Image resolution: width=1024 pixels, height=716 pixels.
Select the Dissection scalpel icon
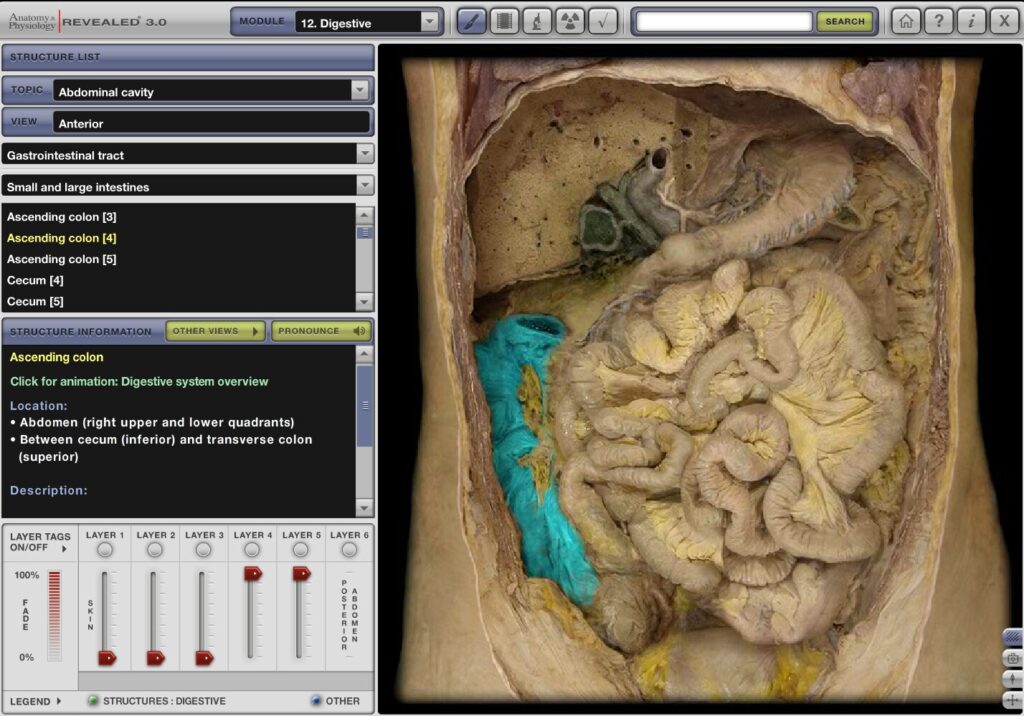(x=472, y=21)
